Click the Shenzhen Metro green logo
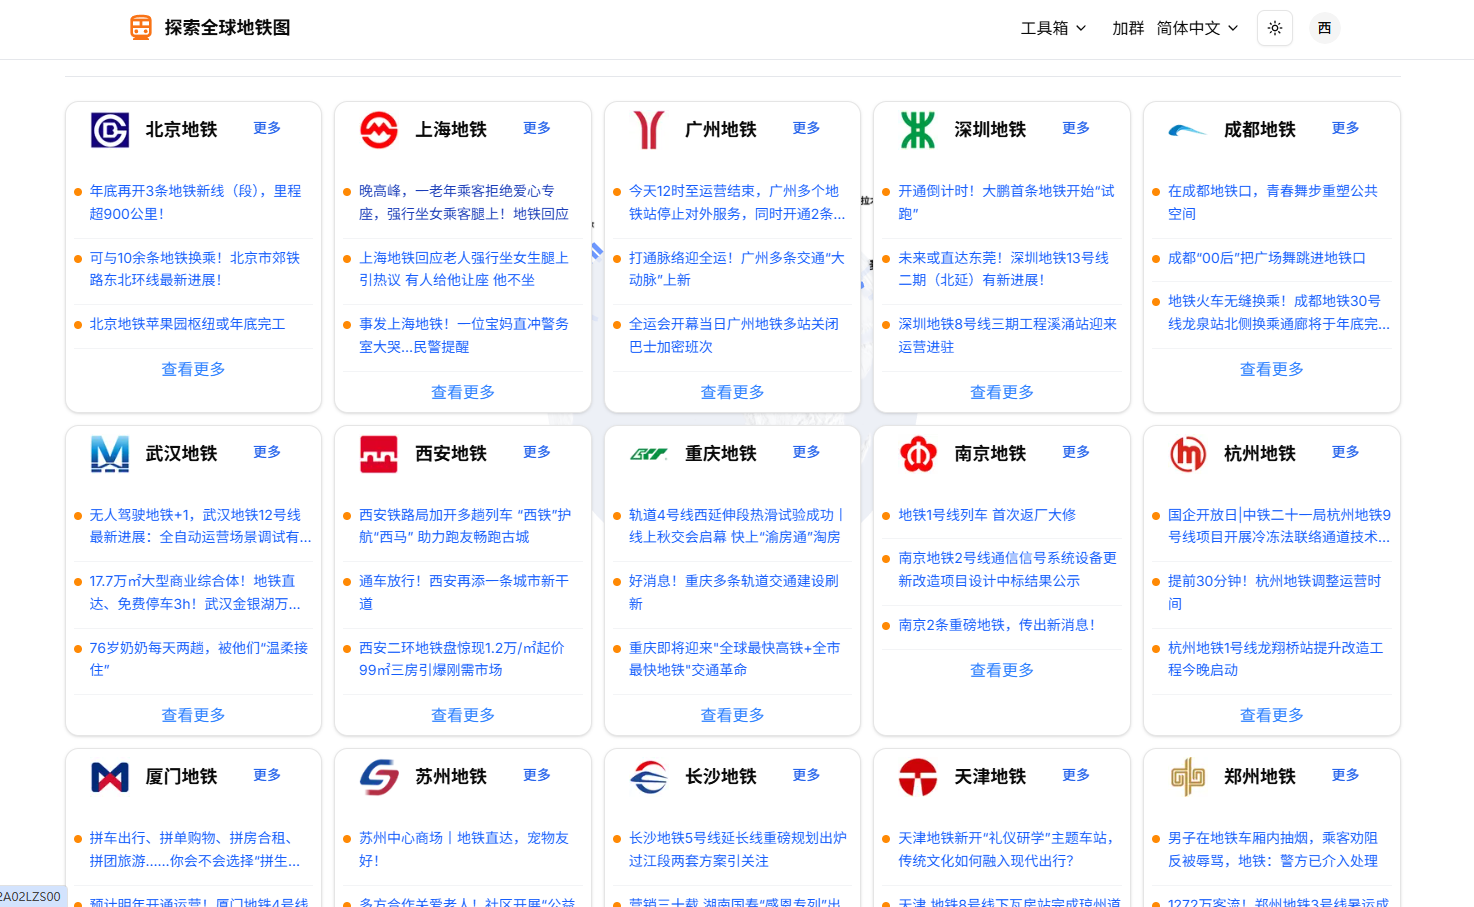The width and height of the screenshot is (1474, 907). pos(918,130)
